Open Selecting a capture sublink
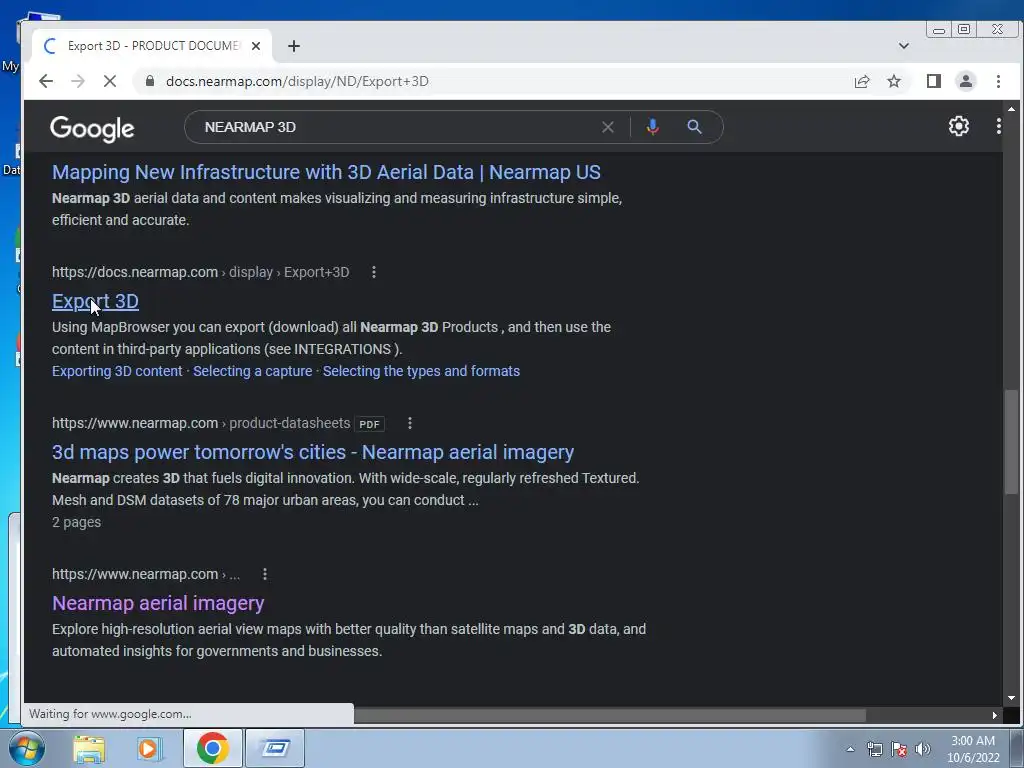This screenshot has height=768, width=1024. coord(253,371)
